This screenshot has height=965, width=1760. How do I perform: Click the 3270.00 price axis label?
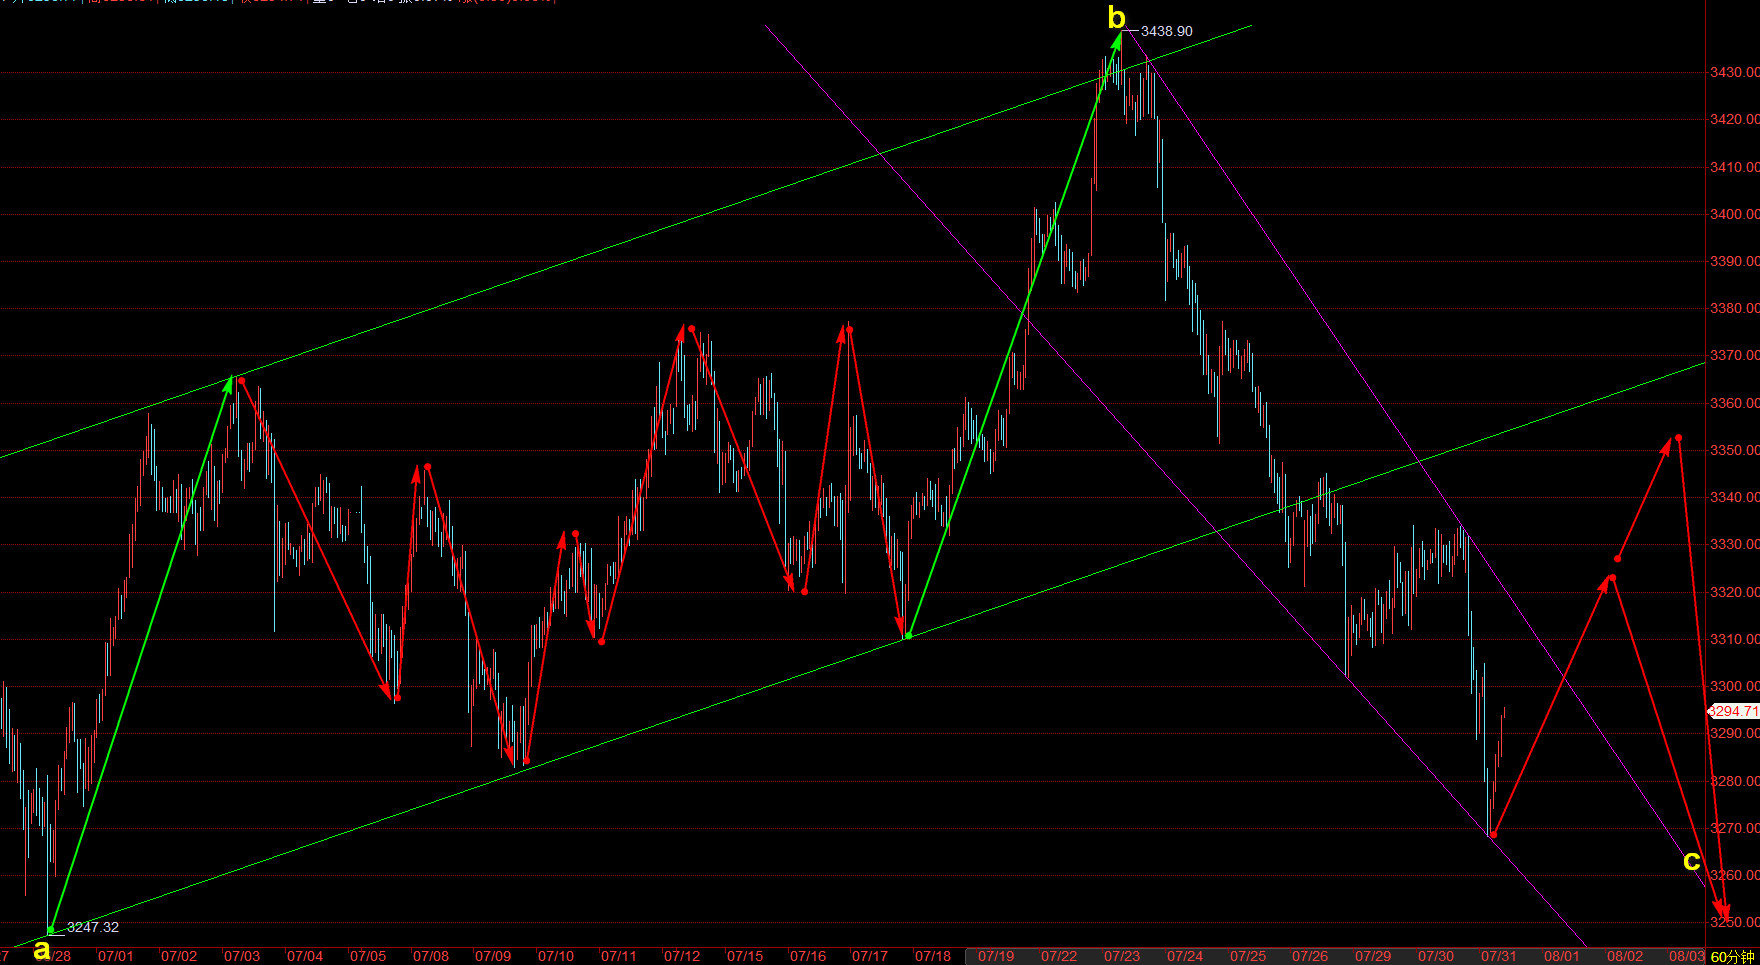(1734, 828)
